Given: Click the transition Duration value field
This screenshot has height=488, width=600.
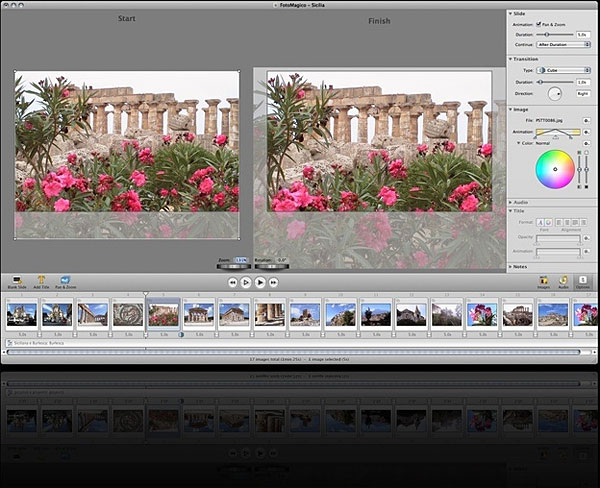Looking at the screenshot, I should pos(583,82).
